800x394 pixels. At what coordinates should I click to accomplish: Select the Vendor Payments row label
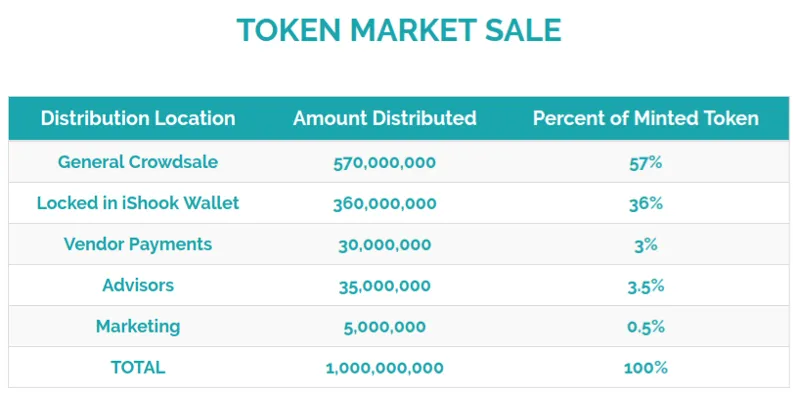138,244
